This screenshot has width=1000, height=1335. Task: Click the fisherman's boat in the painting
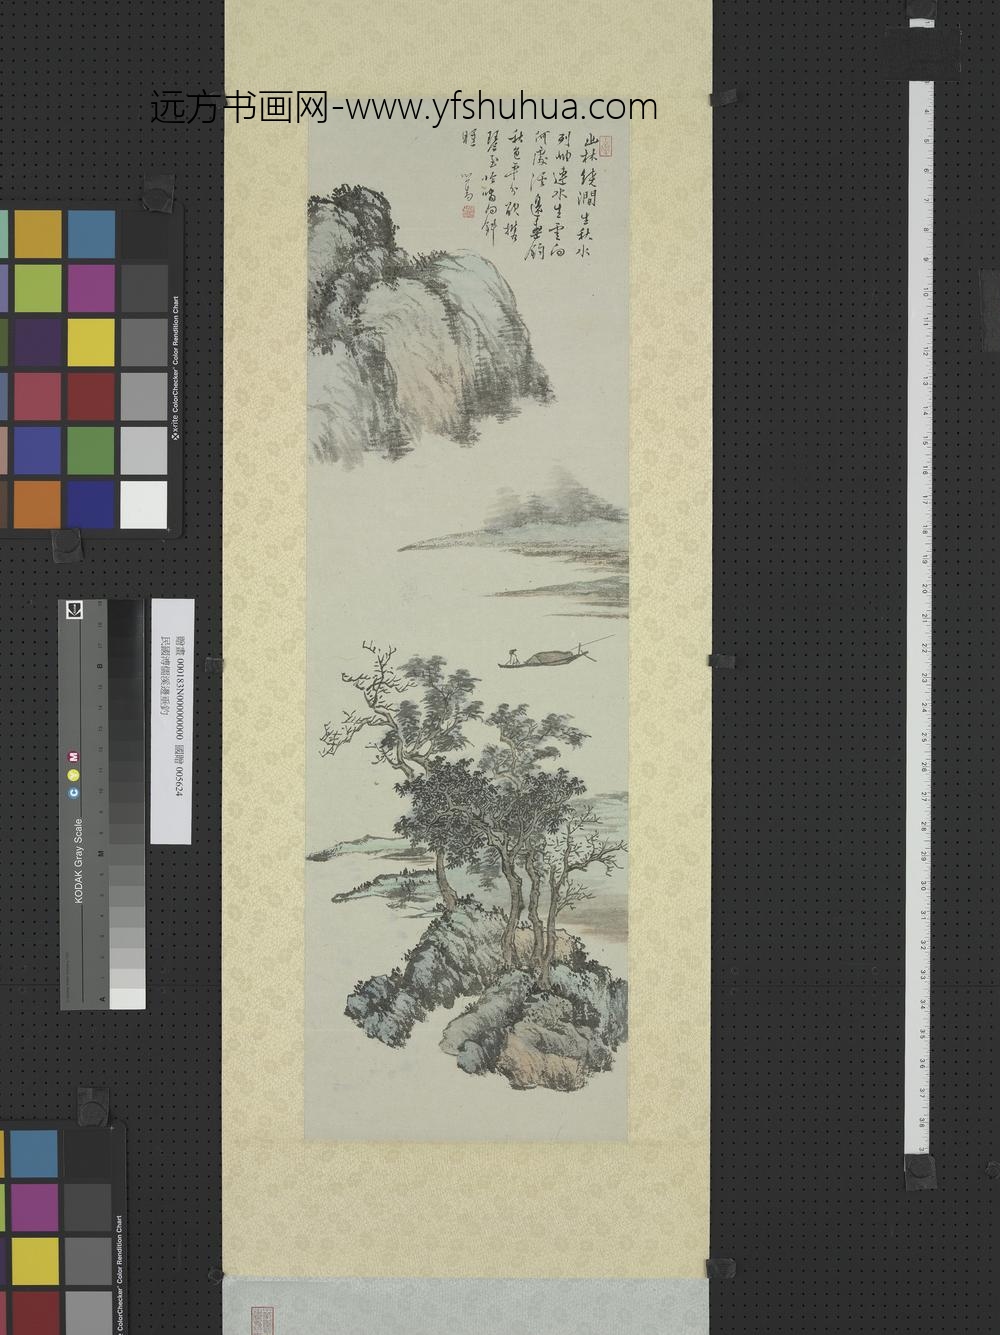(547, 655)
